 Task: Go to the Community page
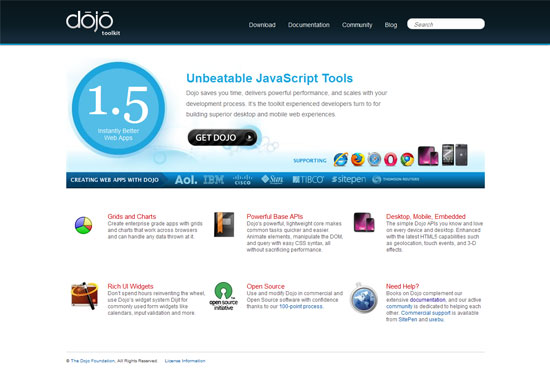click(x=357, y=25)
